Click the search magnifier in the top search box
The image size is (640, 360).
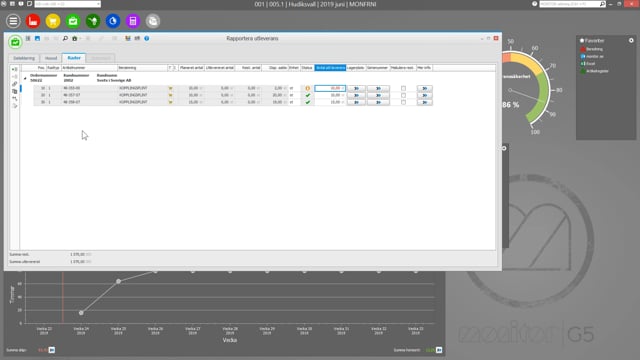click(x=602, y=4)
